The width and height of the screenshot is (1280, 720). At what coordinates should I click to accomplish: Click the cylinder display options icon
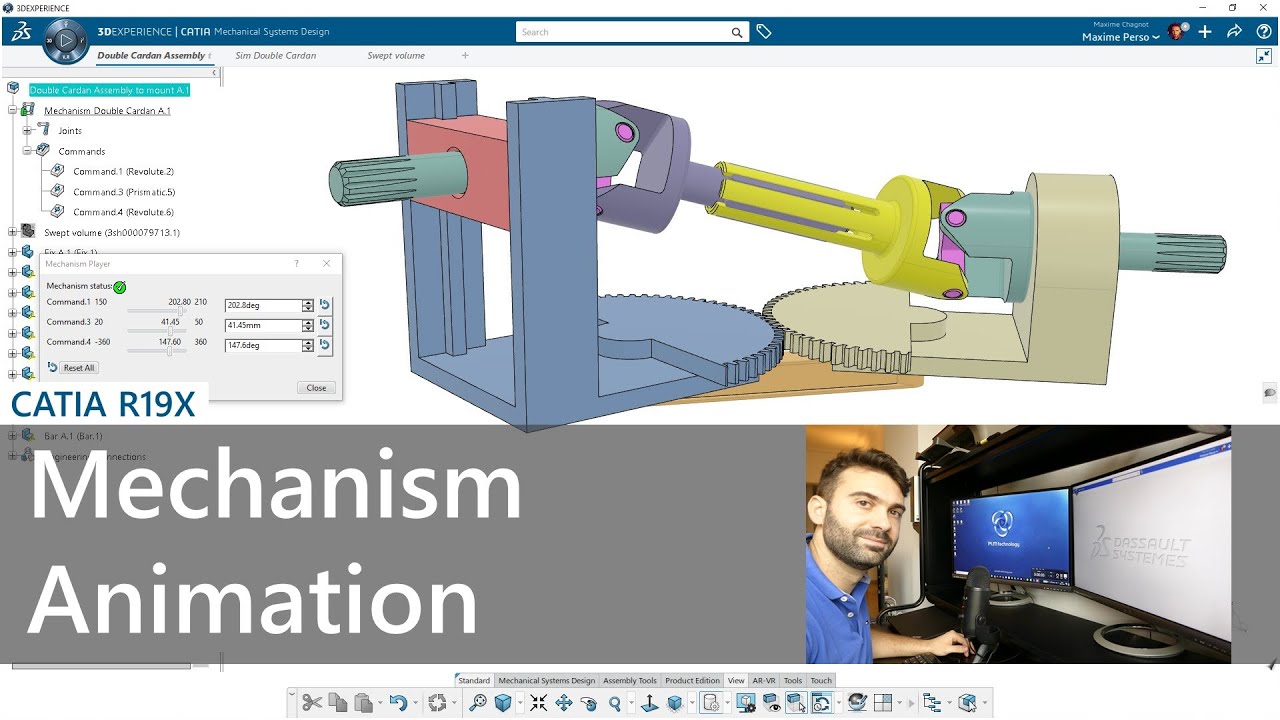click(x=711, y=703)
